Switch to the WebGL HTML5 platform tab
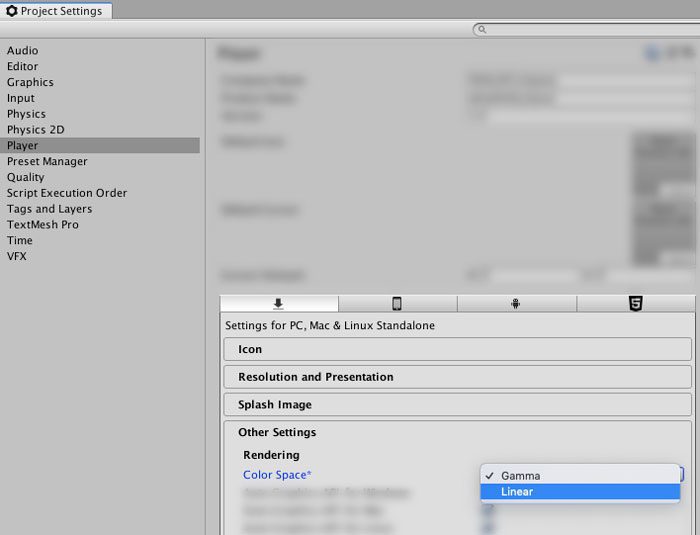700x535 pixels. 636,304
